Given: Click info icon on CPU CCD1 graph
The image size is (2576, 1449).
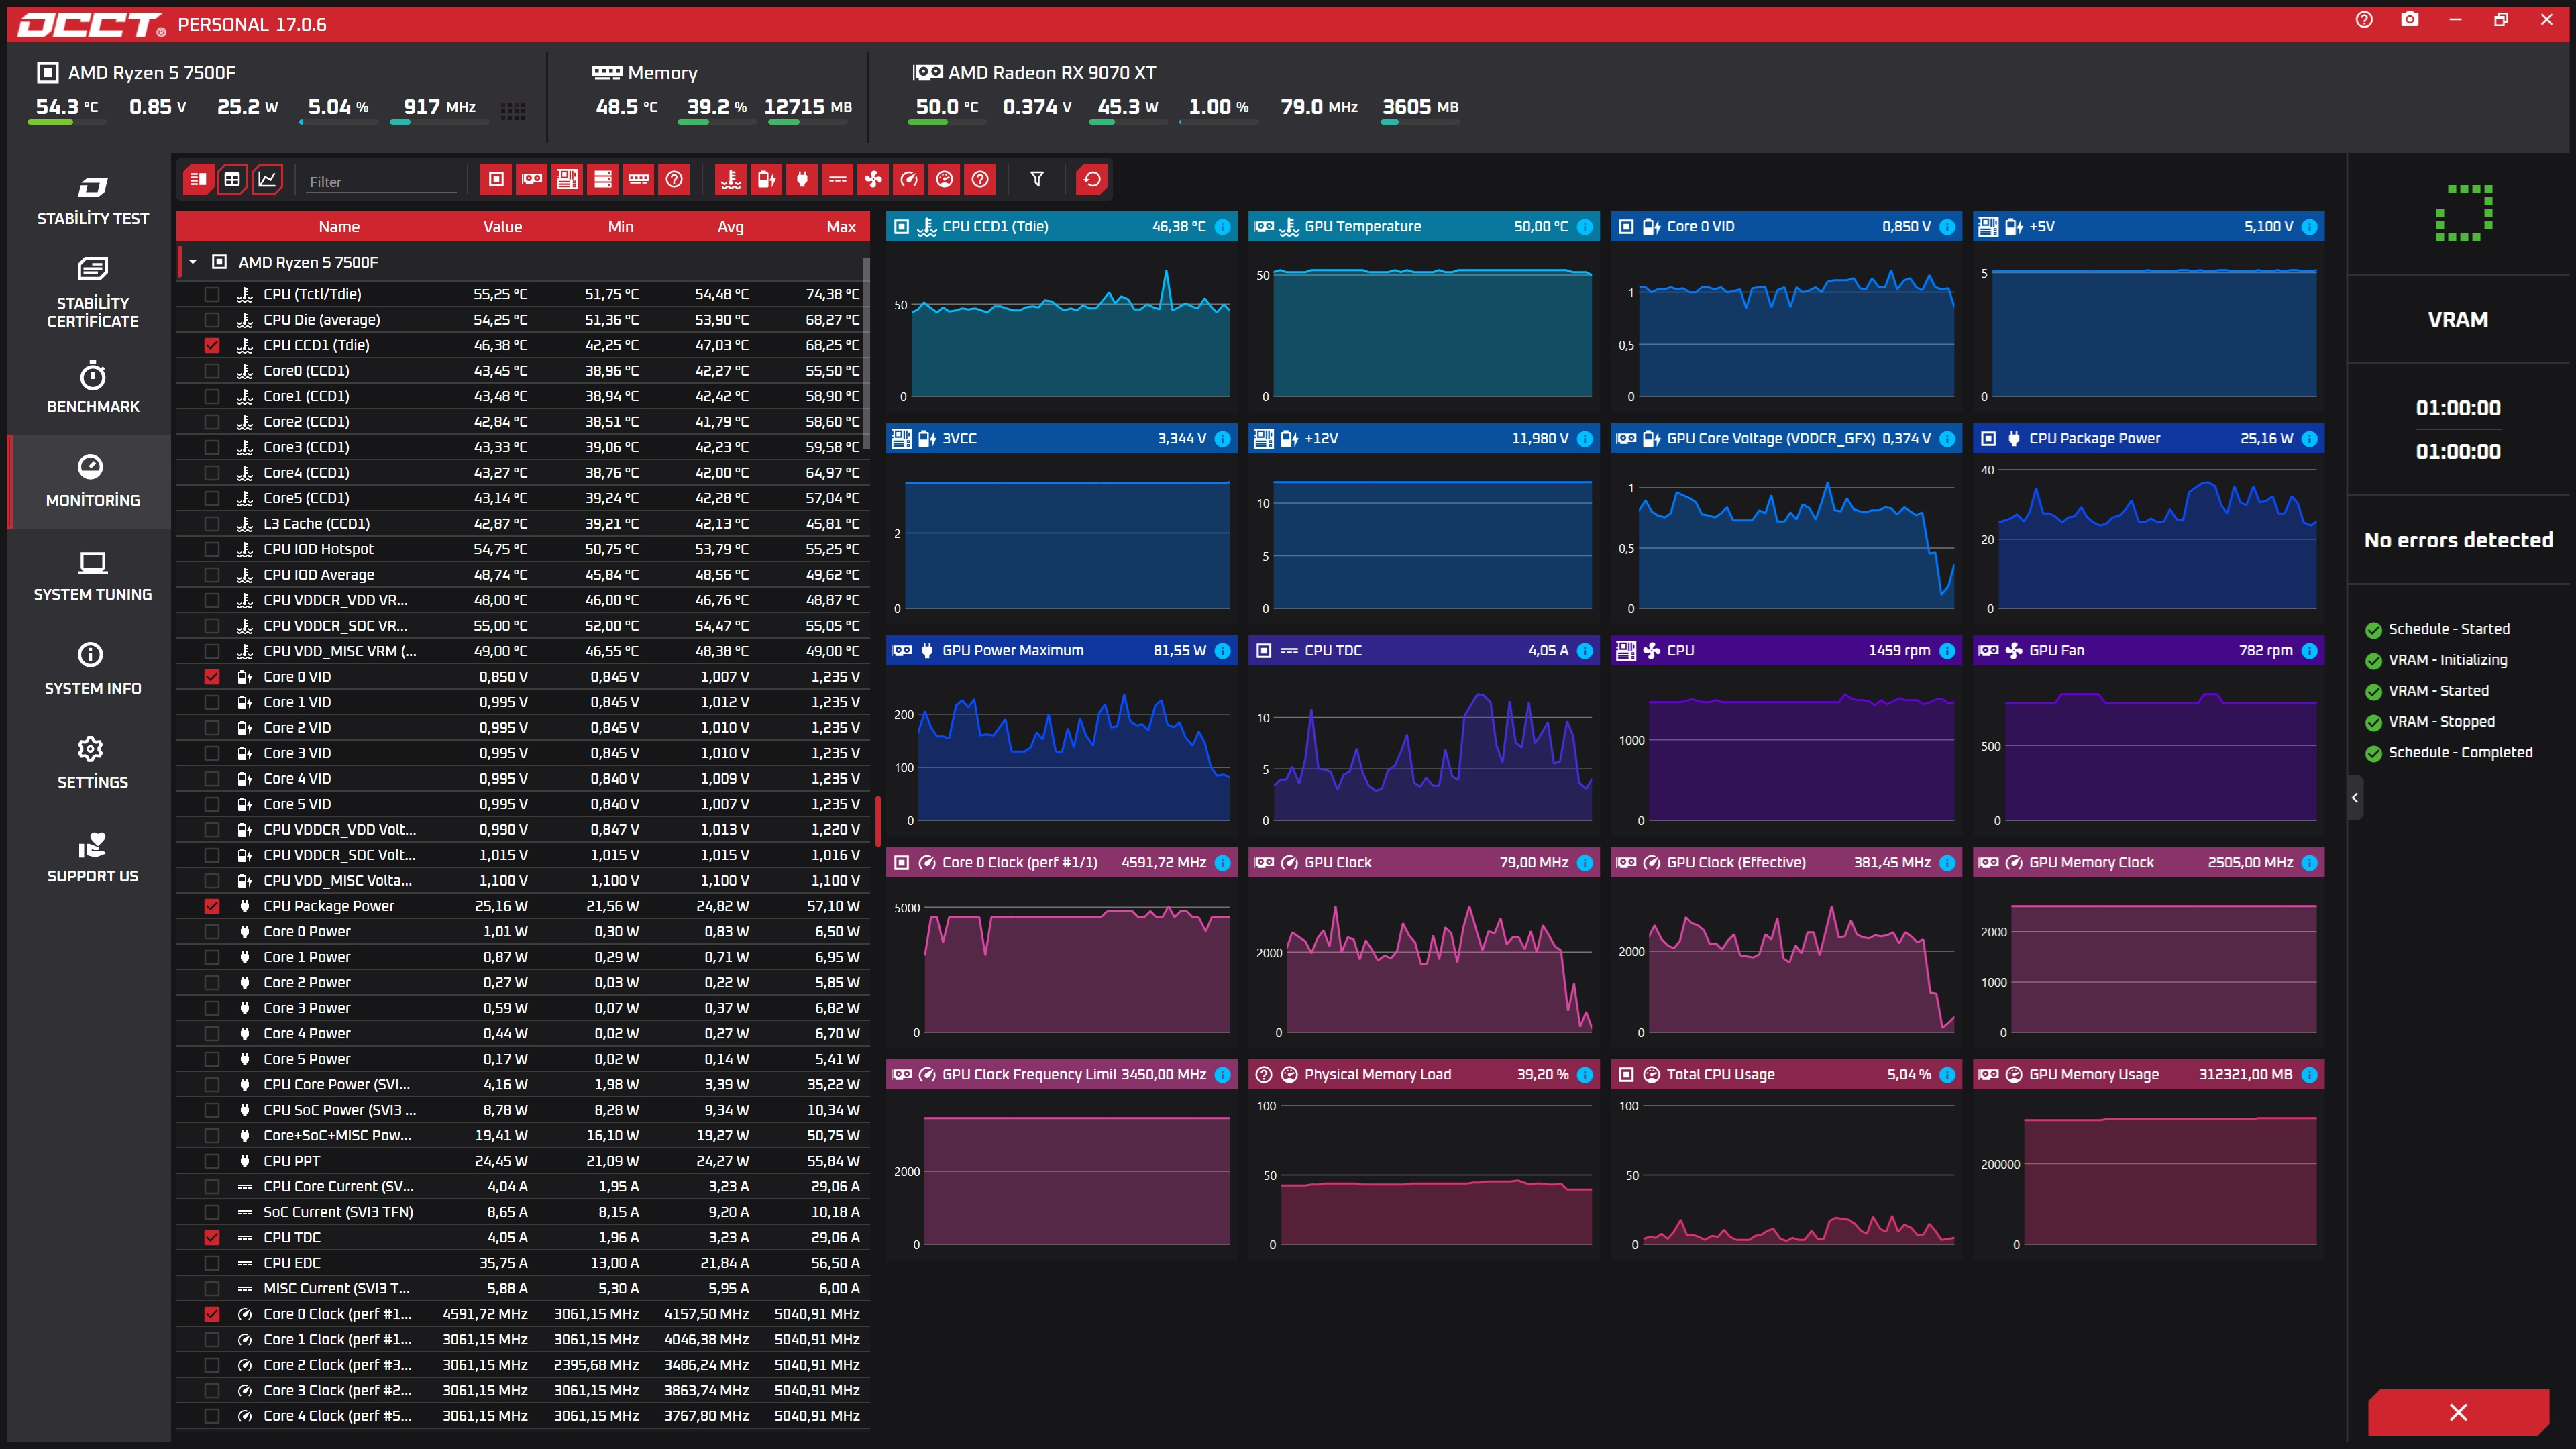Looking at the screenshot, I should (x=1222, y=227).
